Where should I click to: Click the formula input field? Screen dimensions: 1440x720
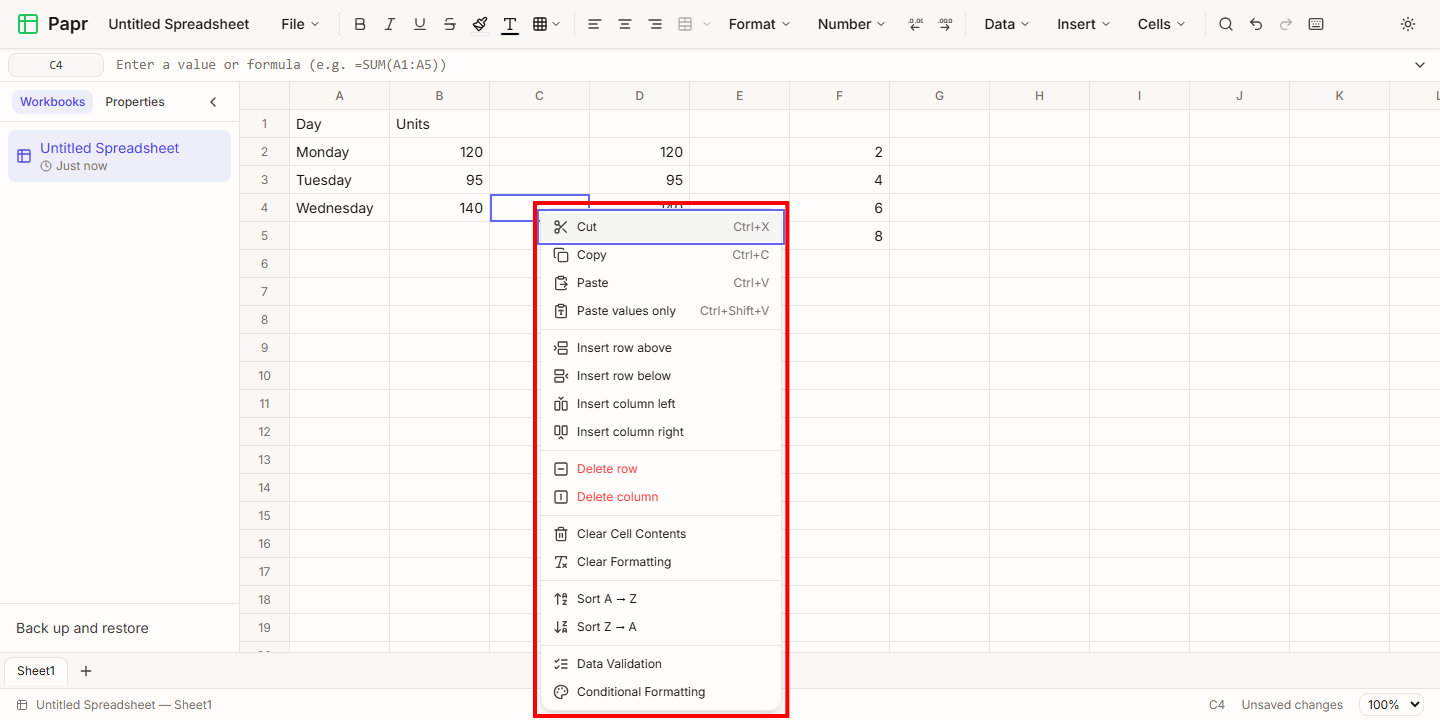pos(755,65)
